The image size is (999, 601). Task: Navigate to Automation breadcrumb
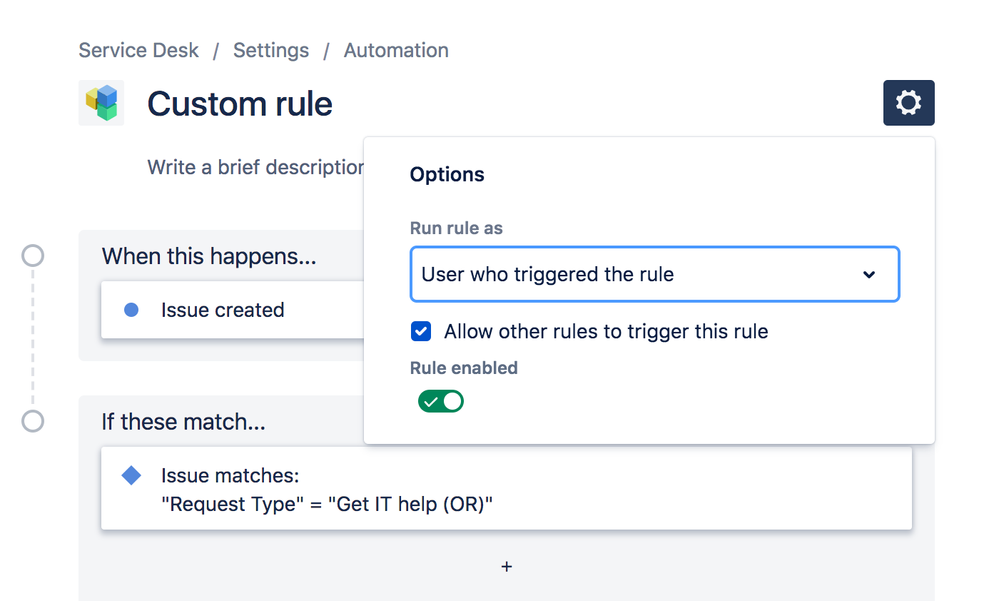(x=396, y=50)
